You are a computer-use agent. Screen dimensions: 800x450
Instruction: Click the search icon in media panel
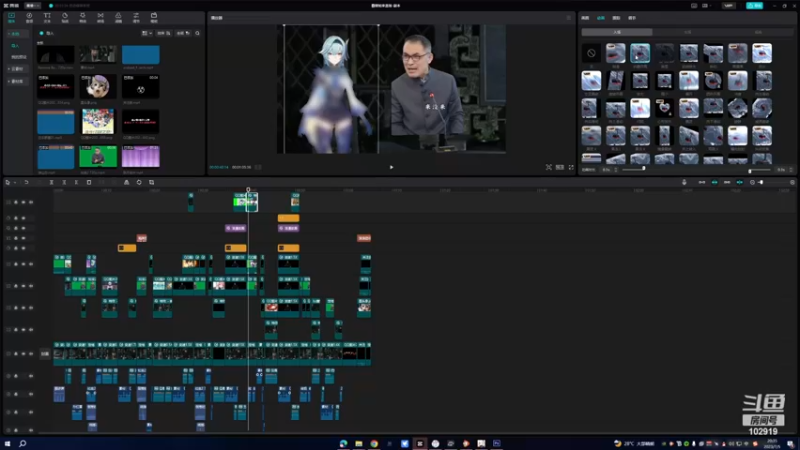pyautogui.click(x=197, y=33)
